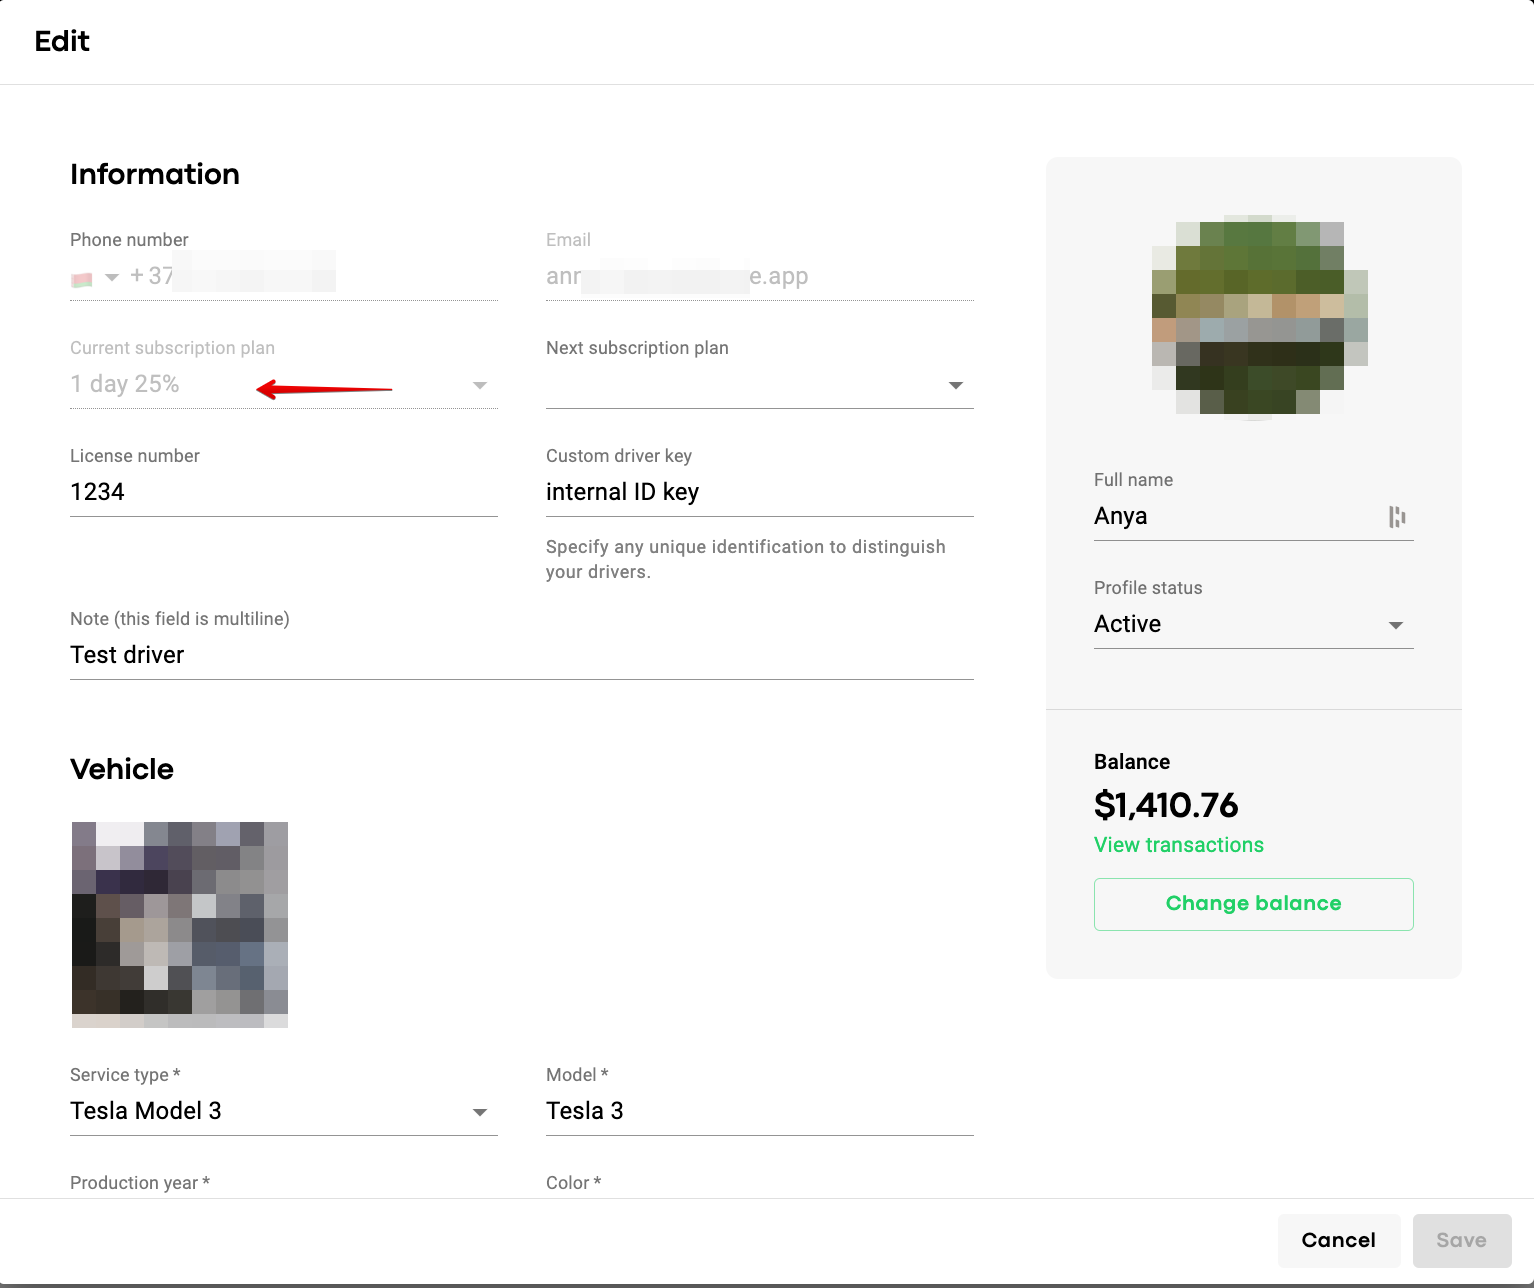
Task: Click the Edit dialog title
Action: [x=62, y=41]
